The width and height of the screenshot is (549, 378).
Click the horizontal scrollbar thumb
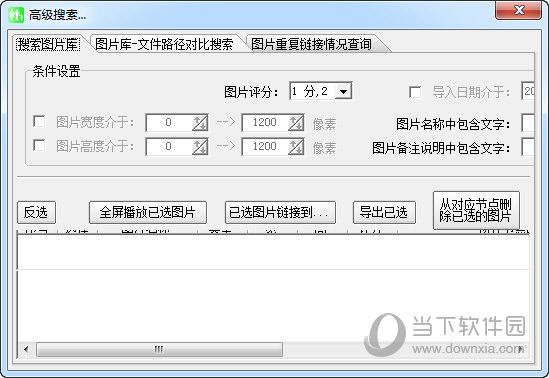coord(159,349)
